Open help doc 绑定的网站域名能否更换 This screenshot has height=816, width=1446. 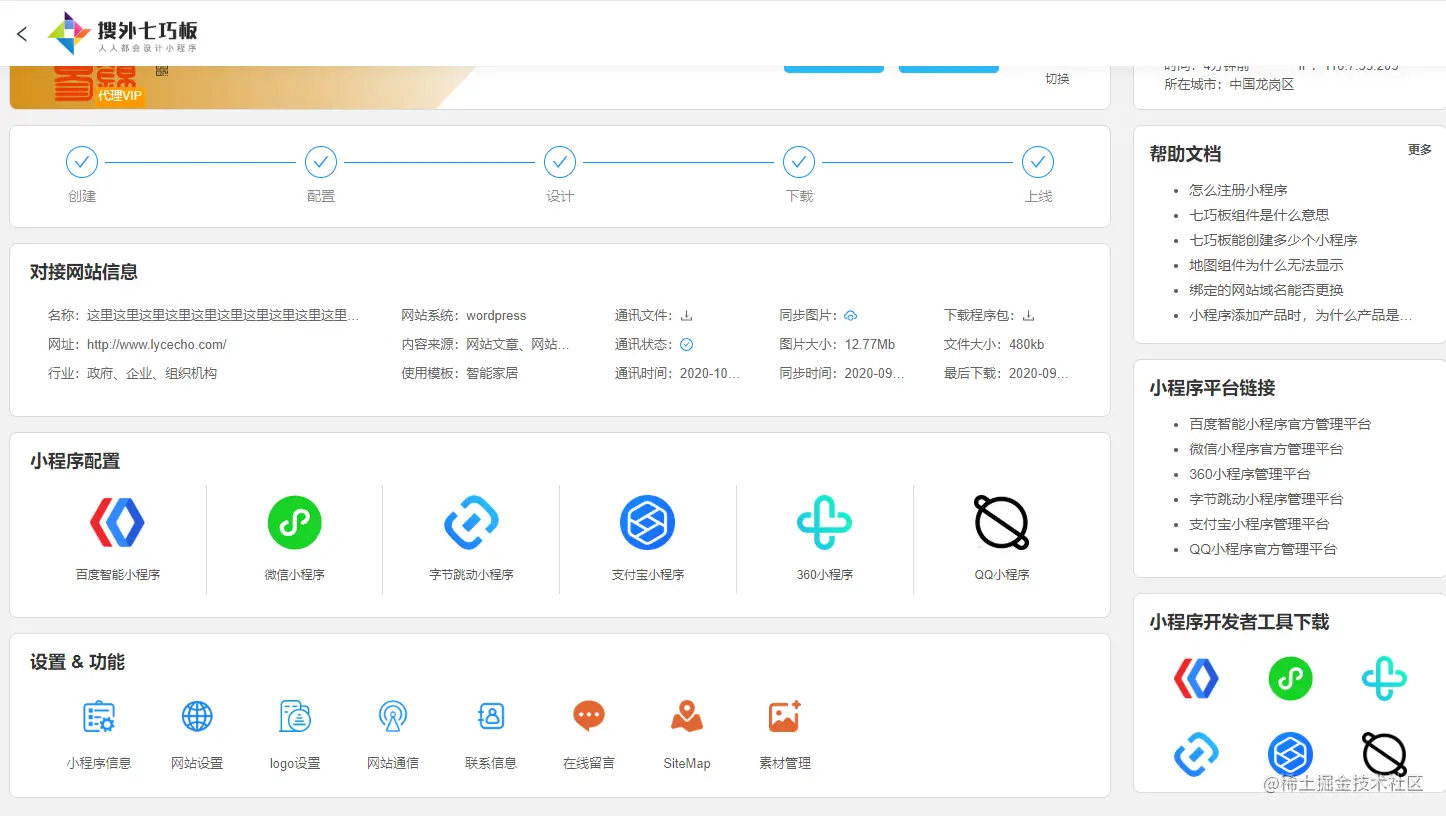pos(1266,290)
